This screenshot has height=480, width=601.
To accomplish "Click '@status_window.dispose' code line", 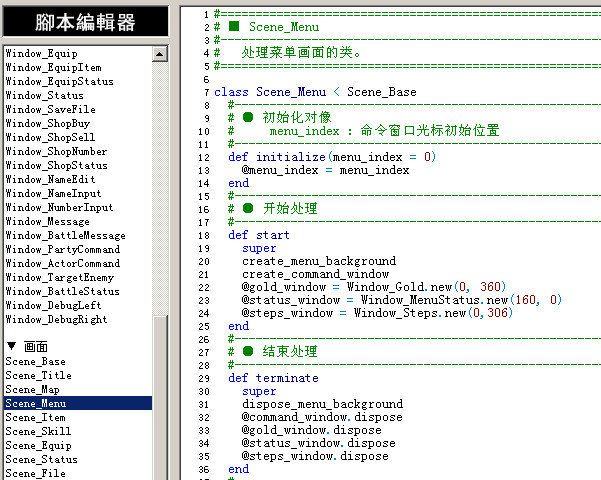I will pyautogui.click(x=319, y=443).
